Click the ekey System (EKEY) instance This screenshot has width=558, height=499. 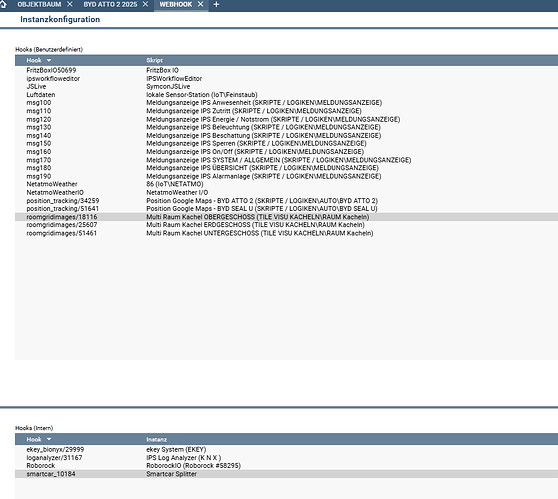[x=176, y=449]
